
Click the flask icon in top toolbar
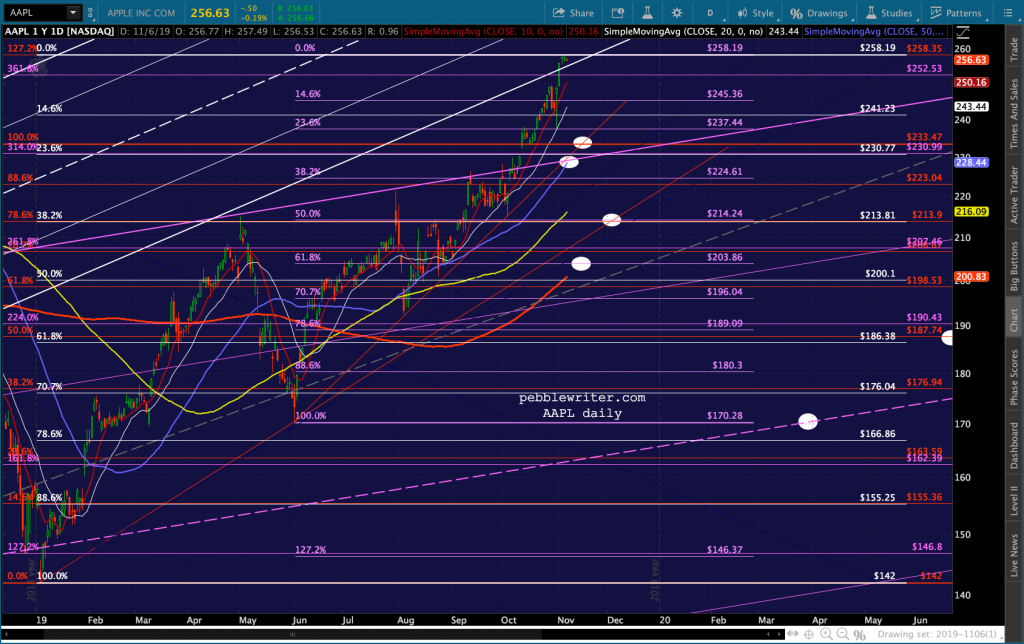pos(647,13)
